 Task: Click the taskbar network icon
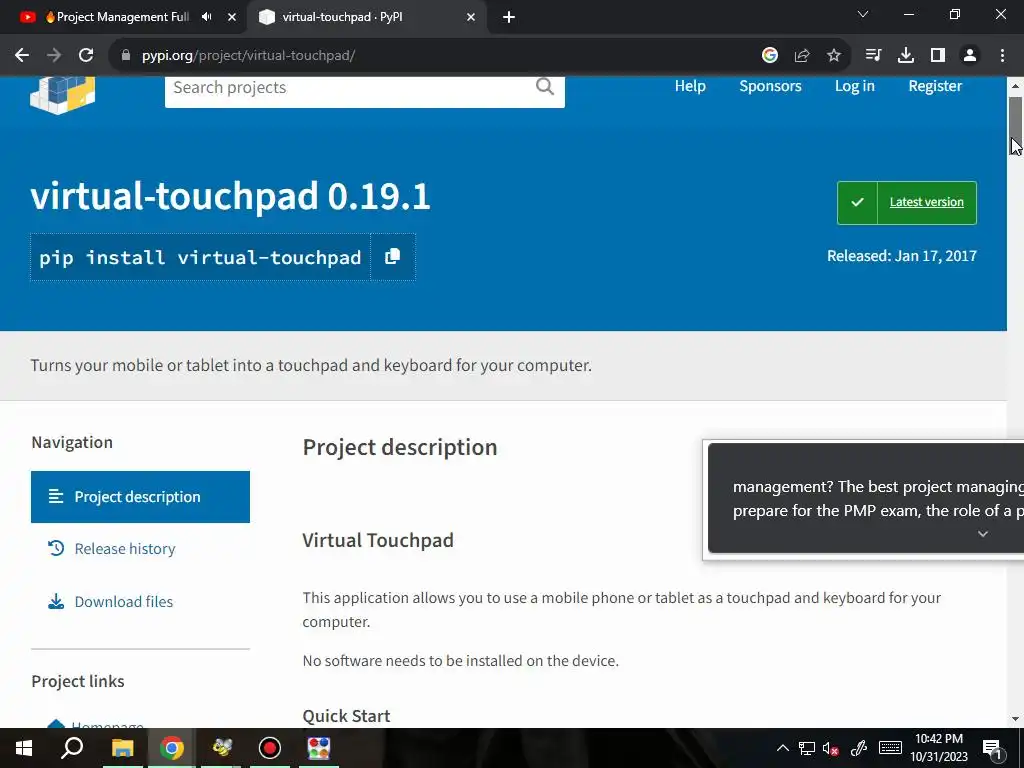tap(807, 748)
